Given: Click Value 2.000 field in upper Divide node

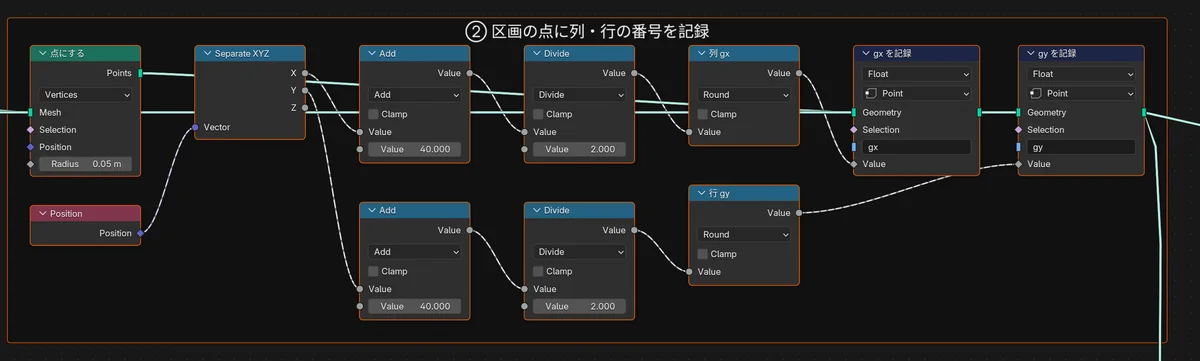Looking at the screenshot, I should (x=579, y=149).
